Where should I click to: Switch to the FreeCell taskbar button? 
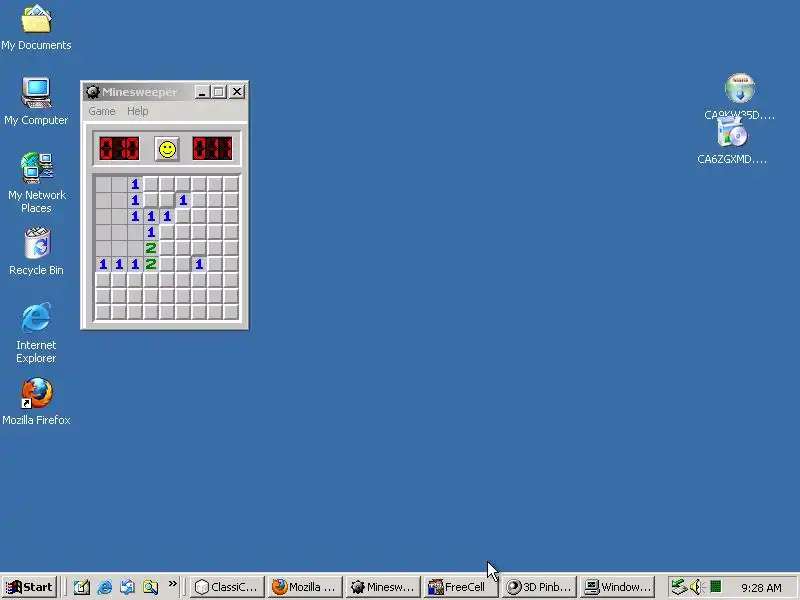tap(461, 587)
